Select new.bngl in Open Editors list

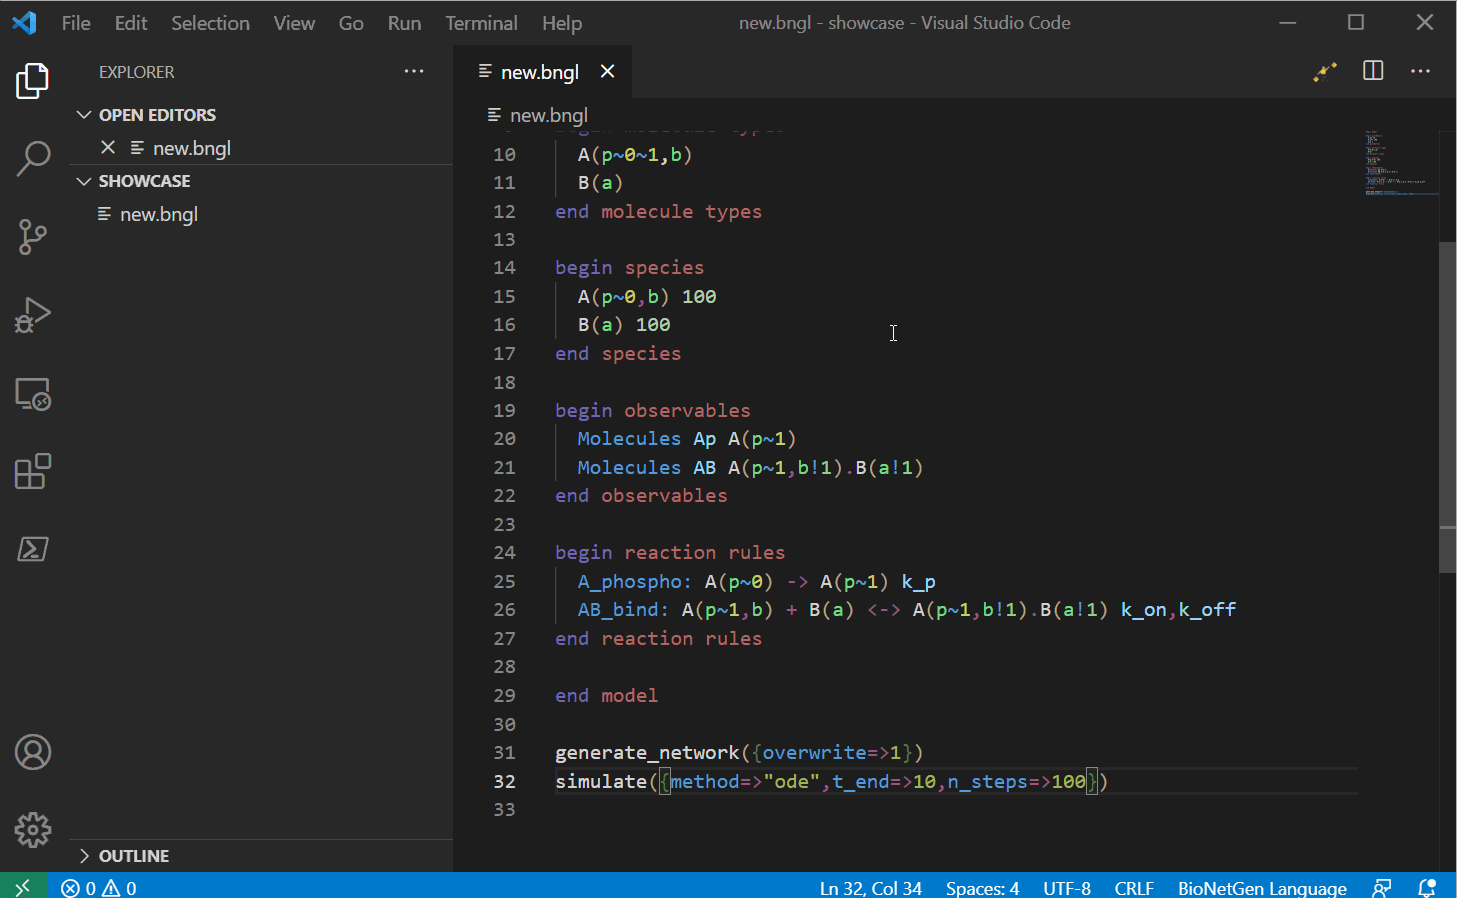192,148
